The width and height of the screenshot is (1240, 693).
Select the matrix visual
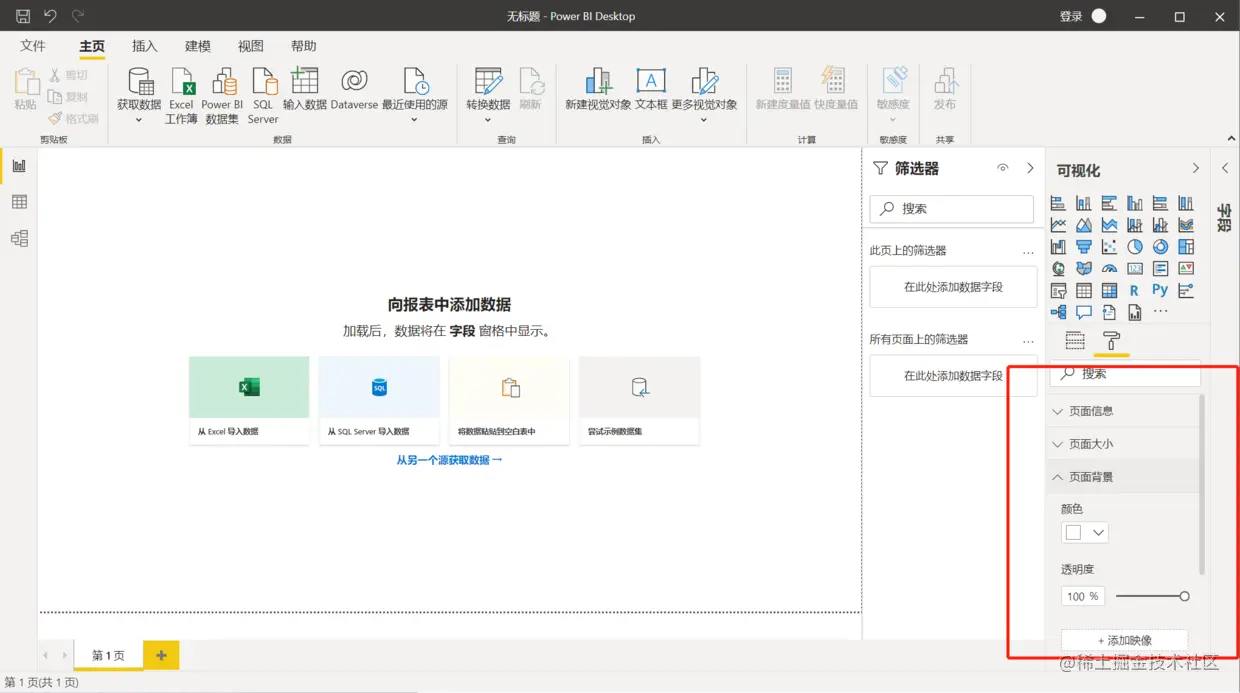1109,291
